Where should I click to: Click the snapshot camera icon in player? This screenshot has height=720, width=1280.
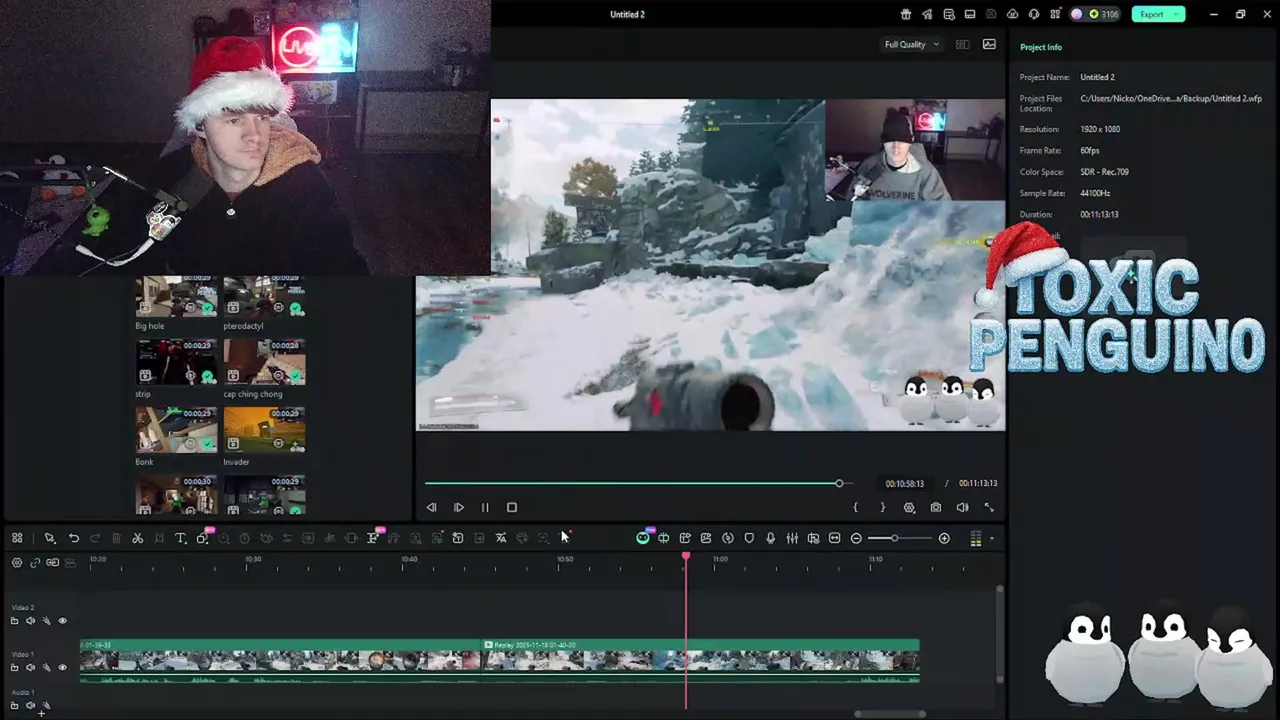[x=936, y=507]
